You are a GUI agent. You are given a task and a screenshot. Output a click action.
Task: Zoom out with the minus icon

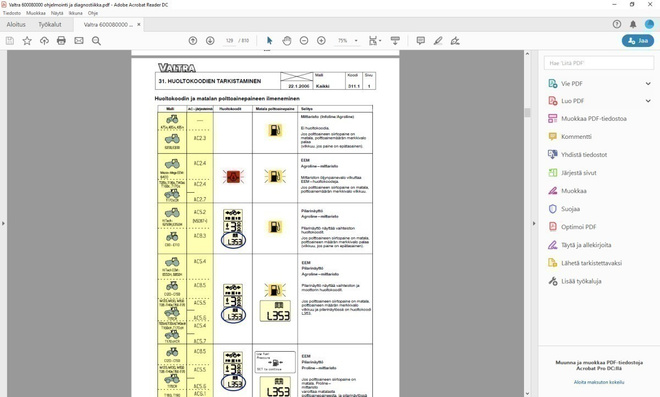(x=304, y=41)
